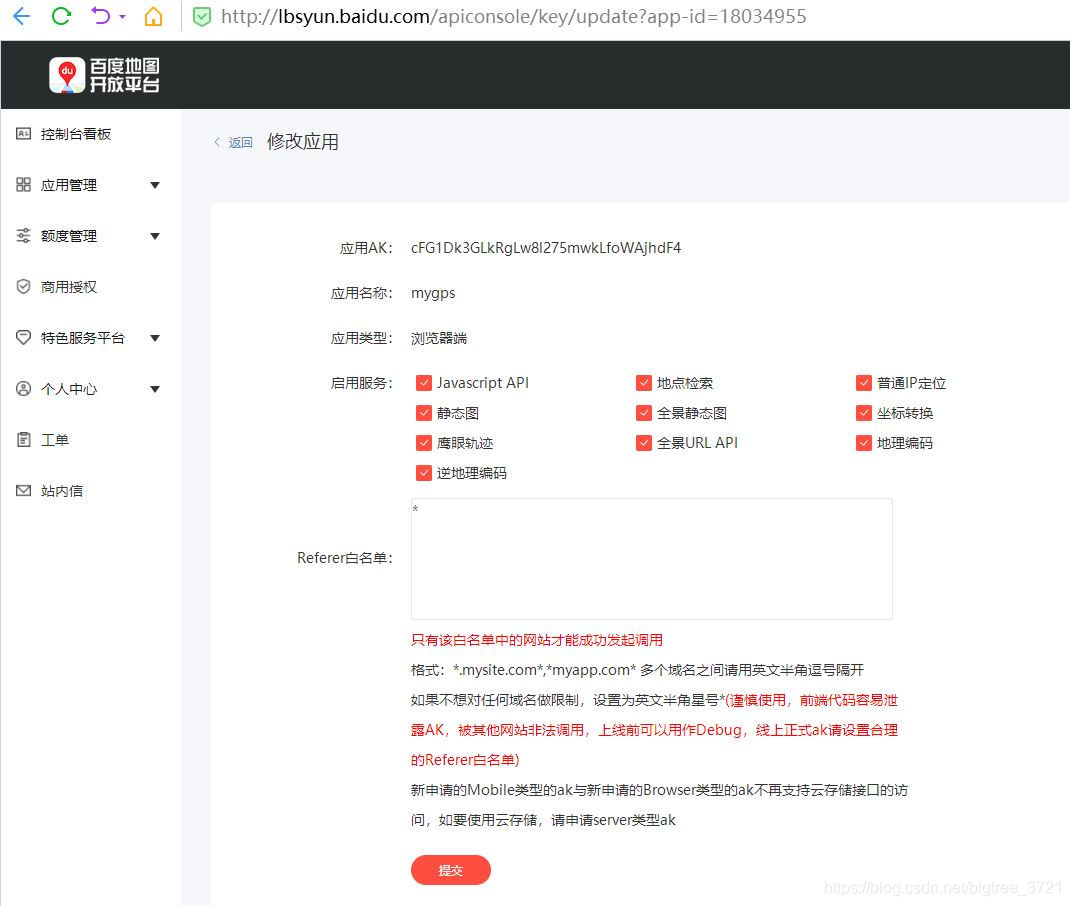
Task: Go to browser home page icon
Action: (154, 16)
